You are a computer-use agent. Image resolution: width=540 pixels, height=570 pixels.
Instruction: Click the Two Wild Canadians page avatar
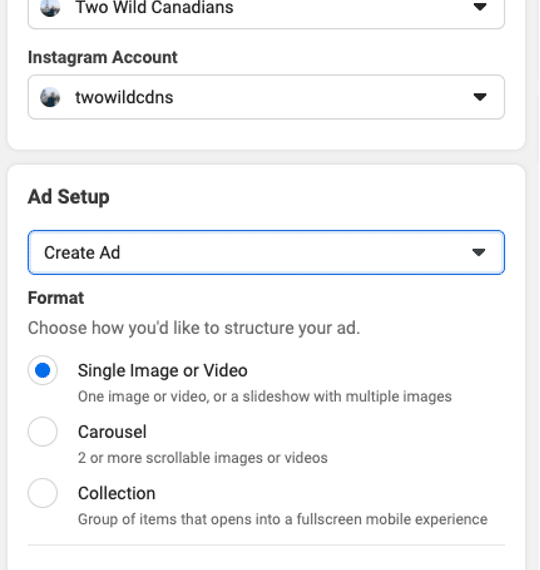[x=50, y=7]
